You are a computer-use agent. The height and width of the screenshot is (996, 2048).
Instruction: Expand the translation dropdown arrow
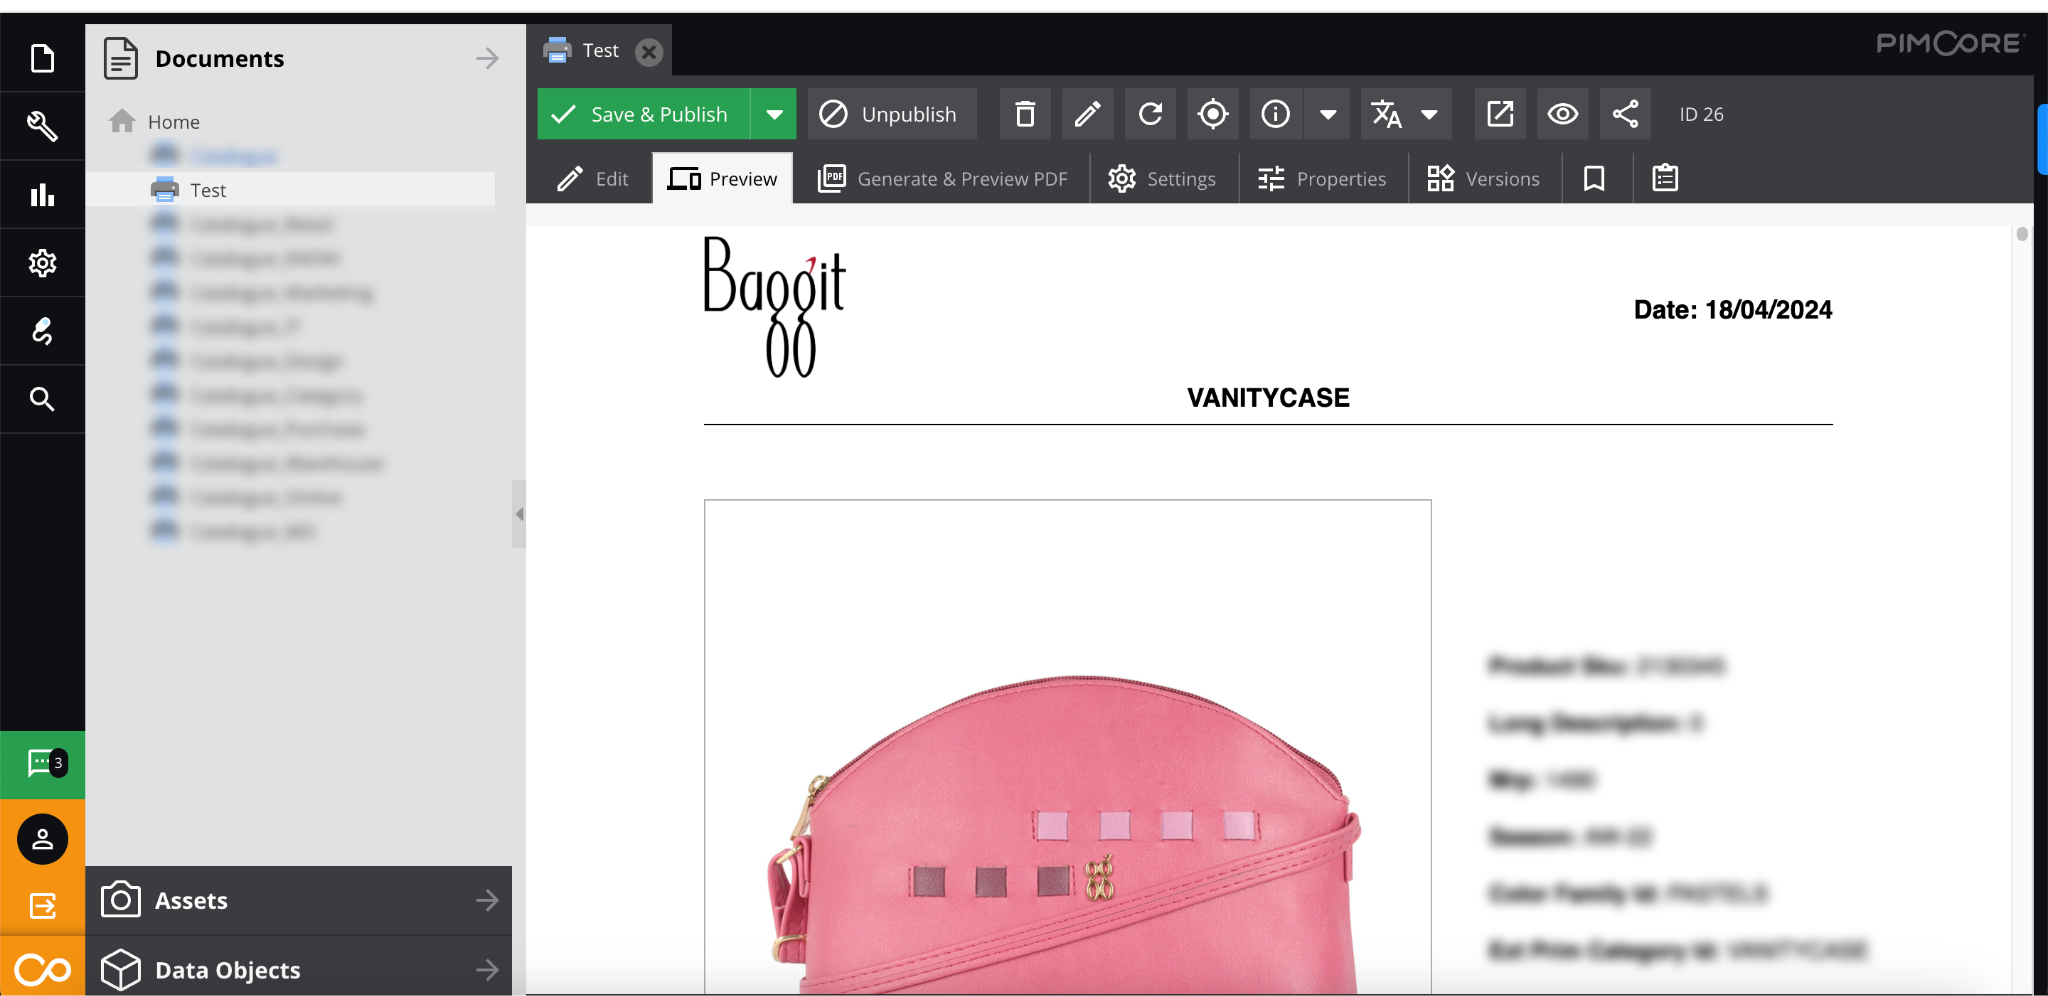(1430, 114)
